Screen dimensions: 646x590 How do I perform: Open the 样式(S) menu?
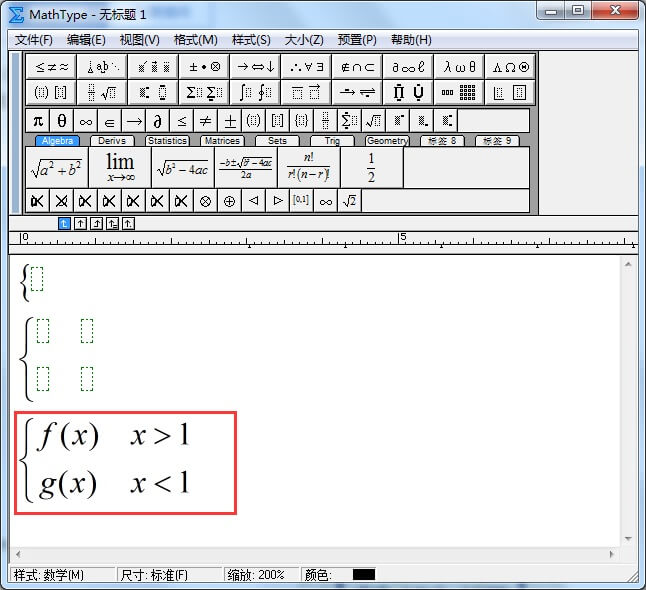coord(251,40)
